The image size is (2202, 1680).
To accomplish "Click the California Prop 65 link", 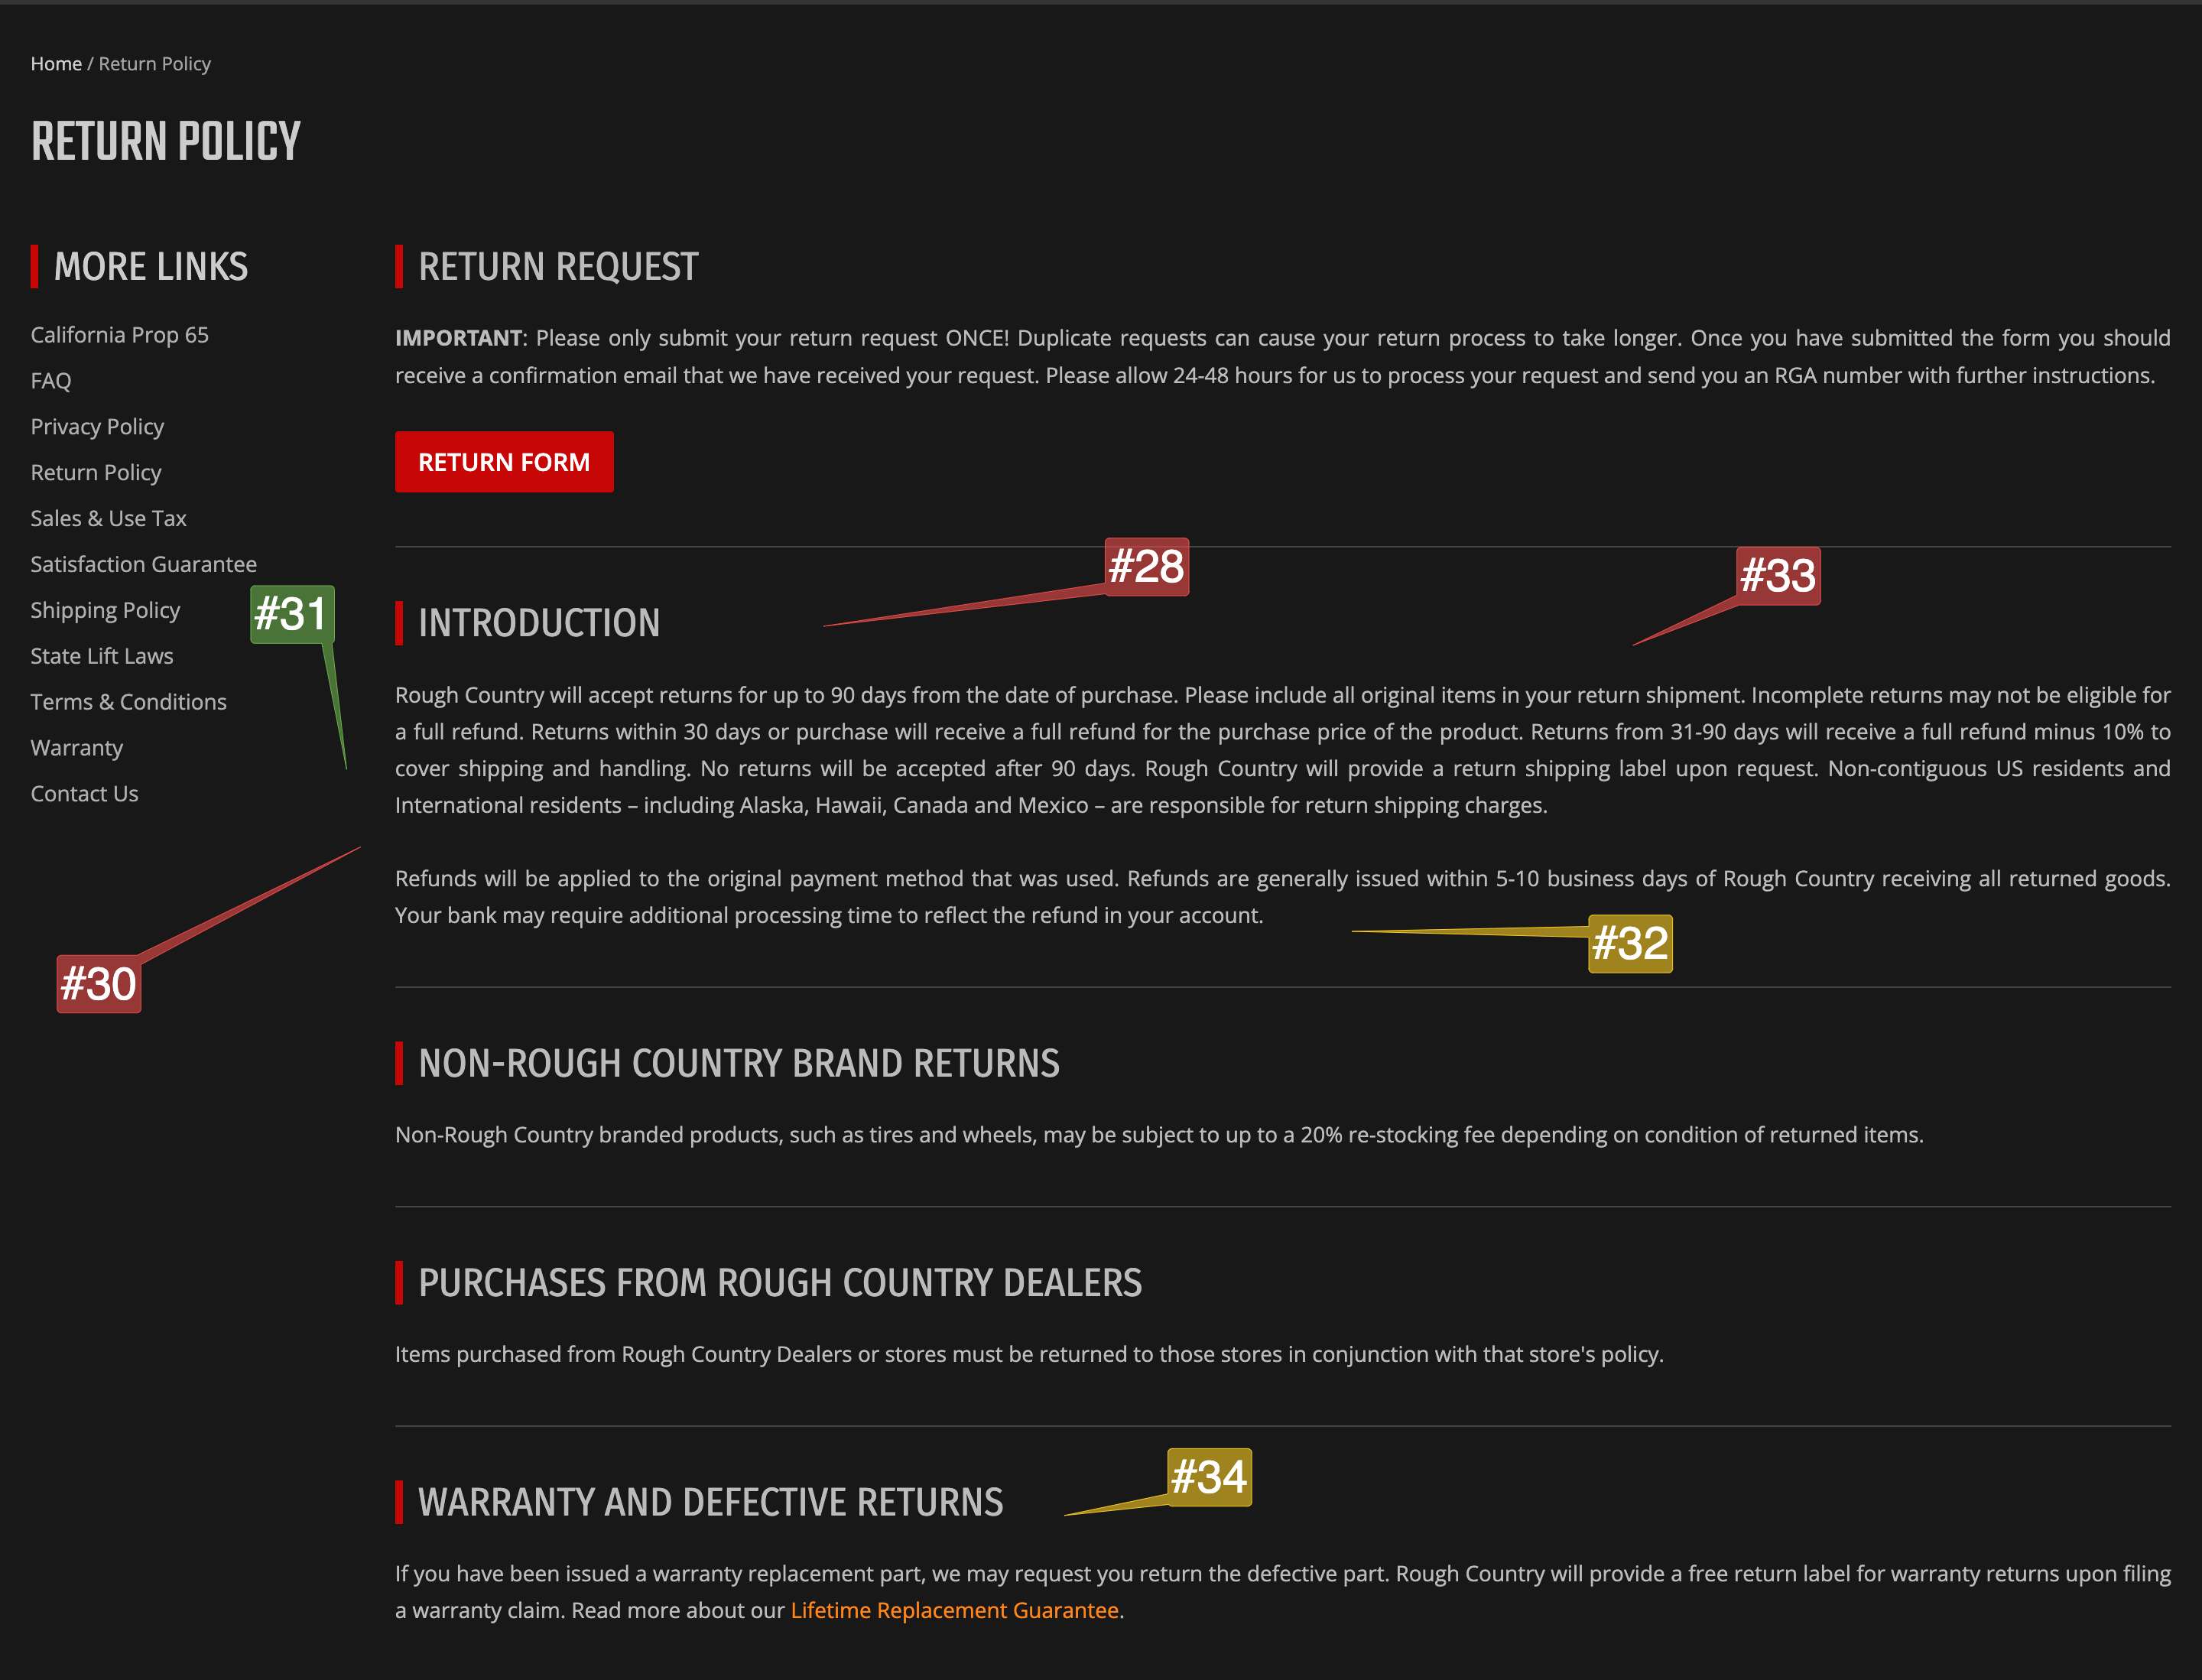I will (120, 333).
